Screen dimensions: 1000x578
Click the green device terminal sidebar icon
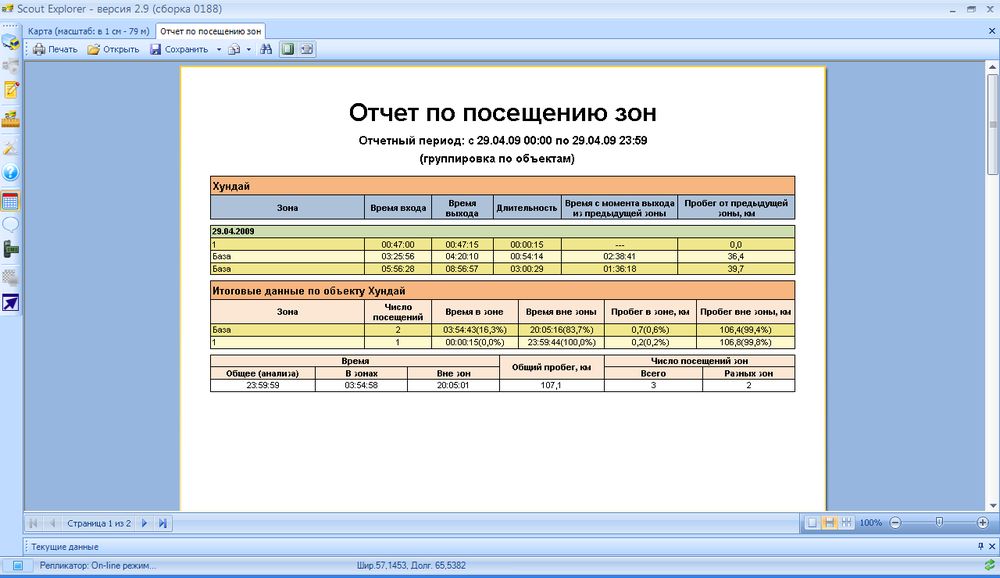pos(11,249)
